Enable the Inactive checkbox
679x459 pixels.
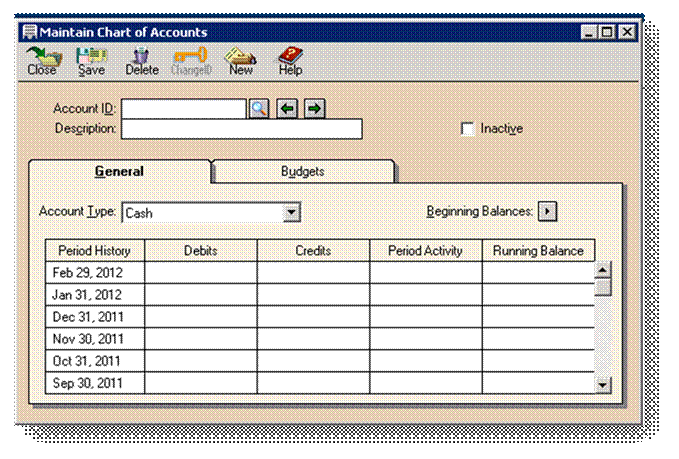[468, 129]
